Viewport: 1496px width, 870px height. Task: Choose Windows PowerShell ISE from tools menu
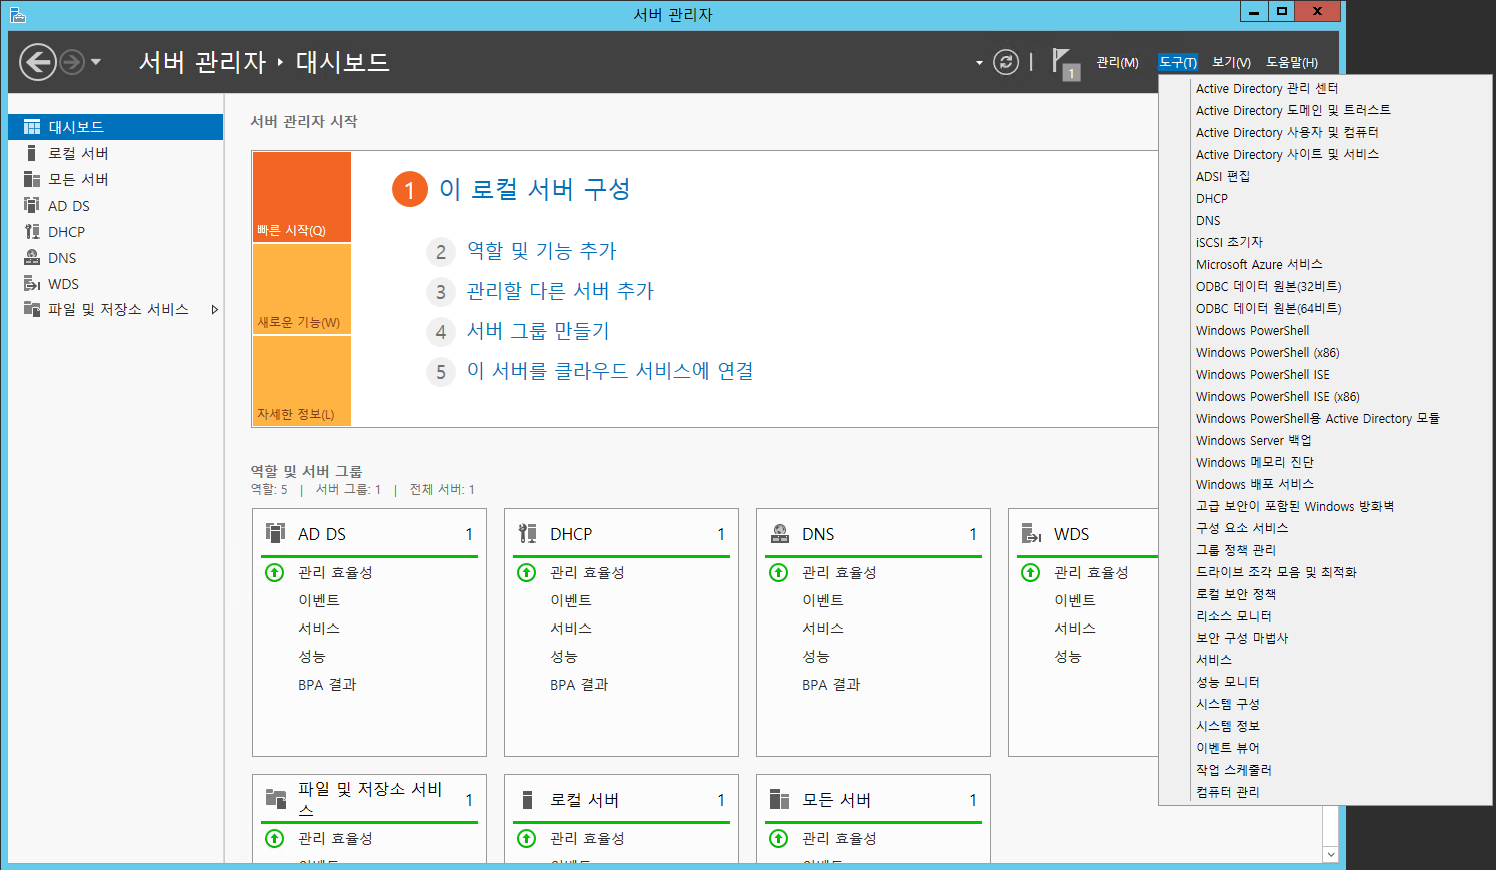(1262, 374)
